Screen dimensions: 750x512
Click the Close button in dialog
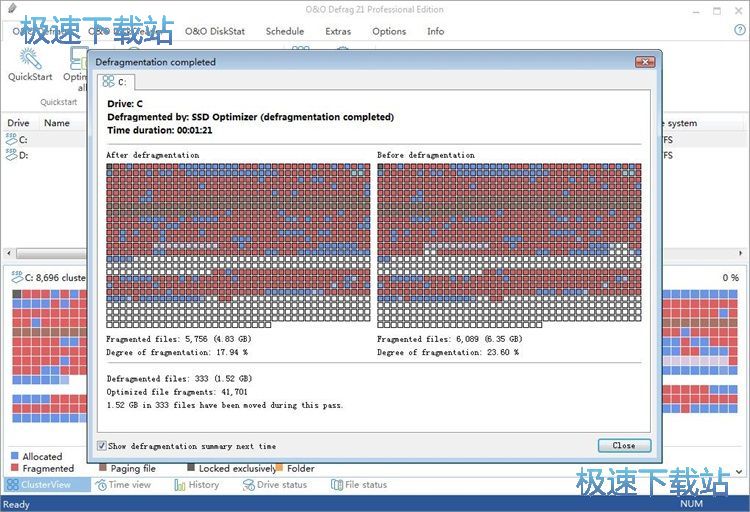(624, 445)
